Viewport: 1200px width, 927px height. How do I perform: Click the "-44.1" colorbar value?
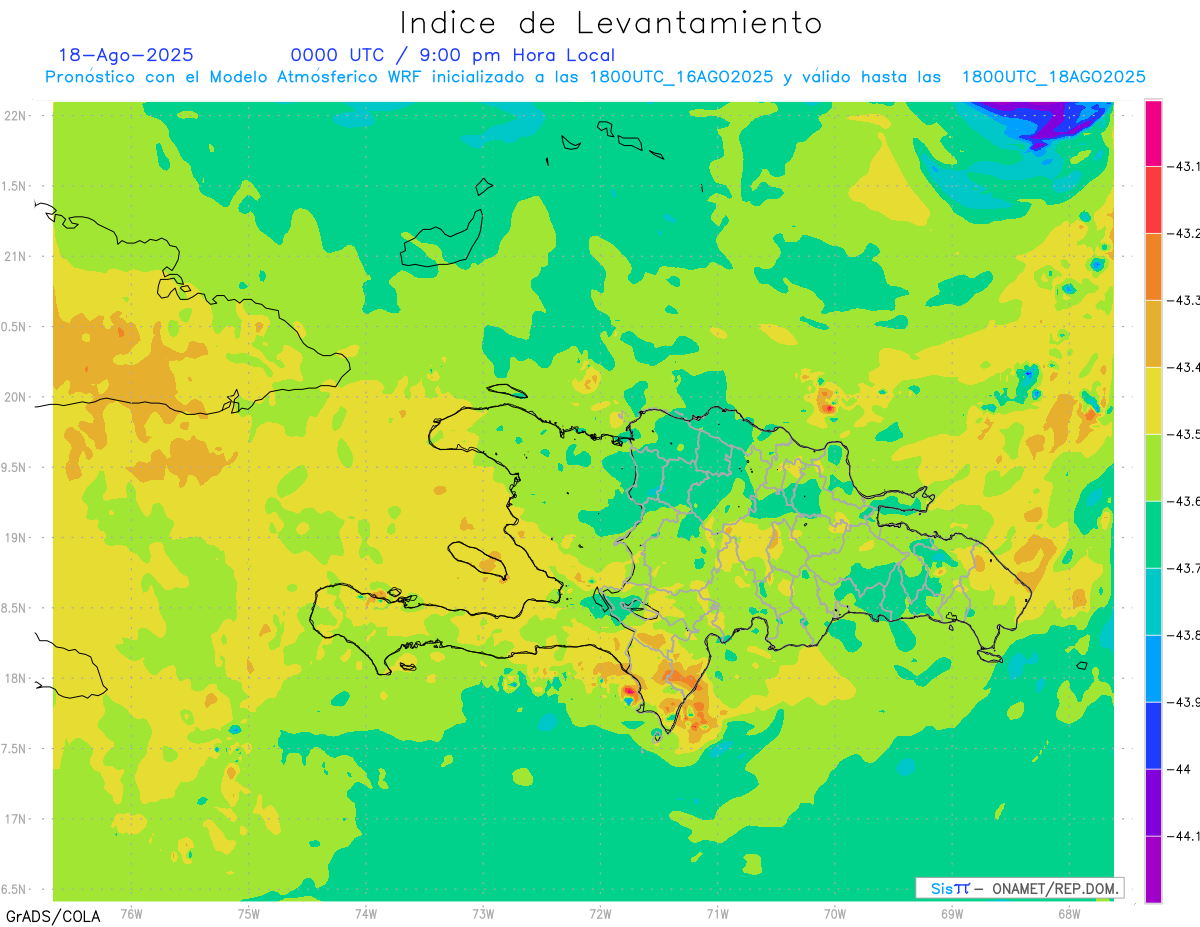[1185, 836]
